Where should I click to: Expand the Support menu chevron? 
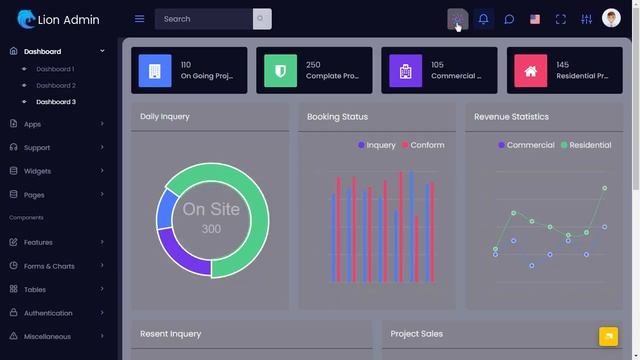click(102, 147)
